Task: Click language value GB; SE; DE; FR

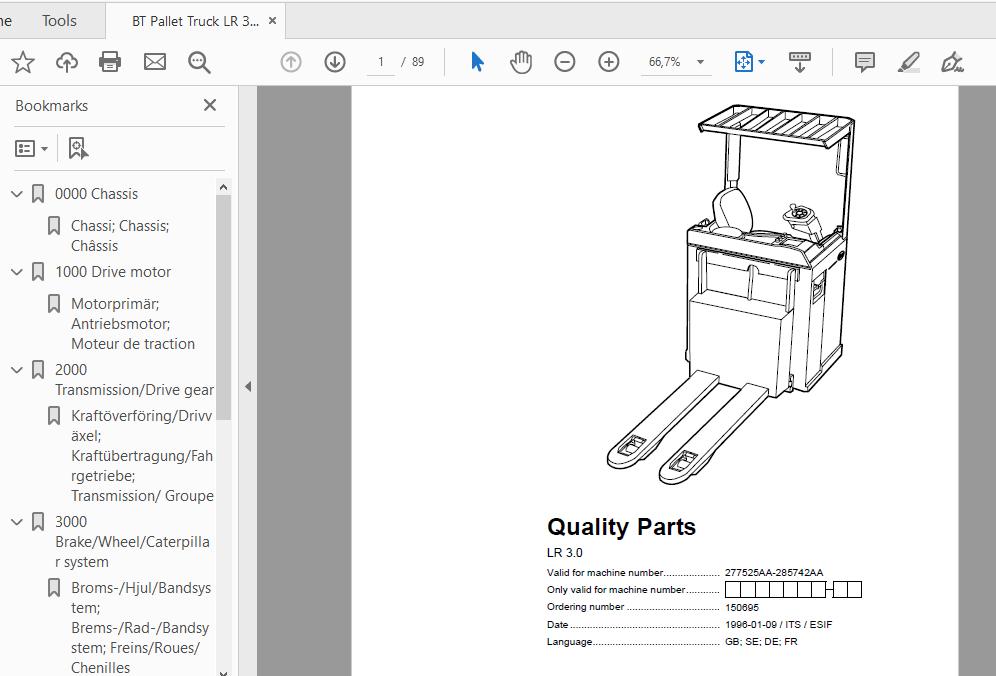Action: click(x=761, y=642)
